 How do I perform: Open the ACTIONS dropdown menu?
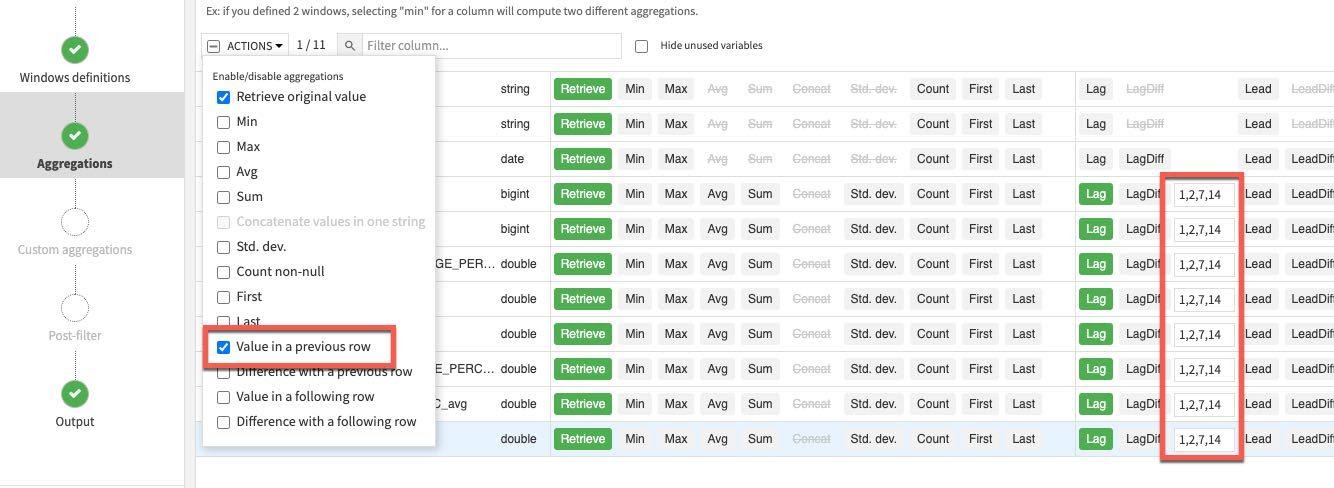point(254,46)
